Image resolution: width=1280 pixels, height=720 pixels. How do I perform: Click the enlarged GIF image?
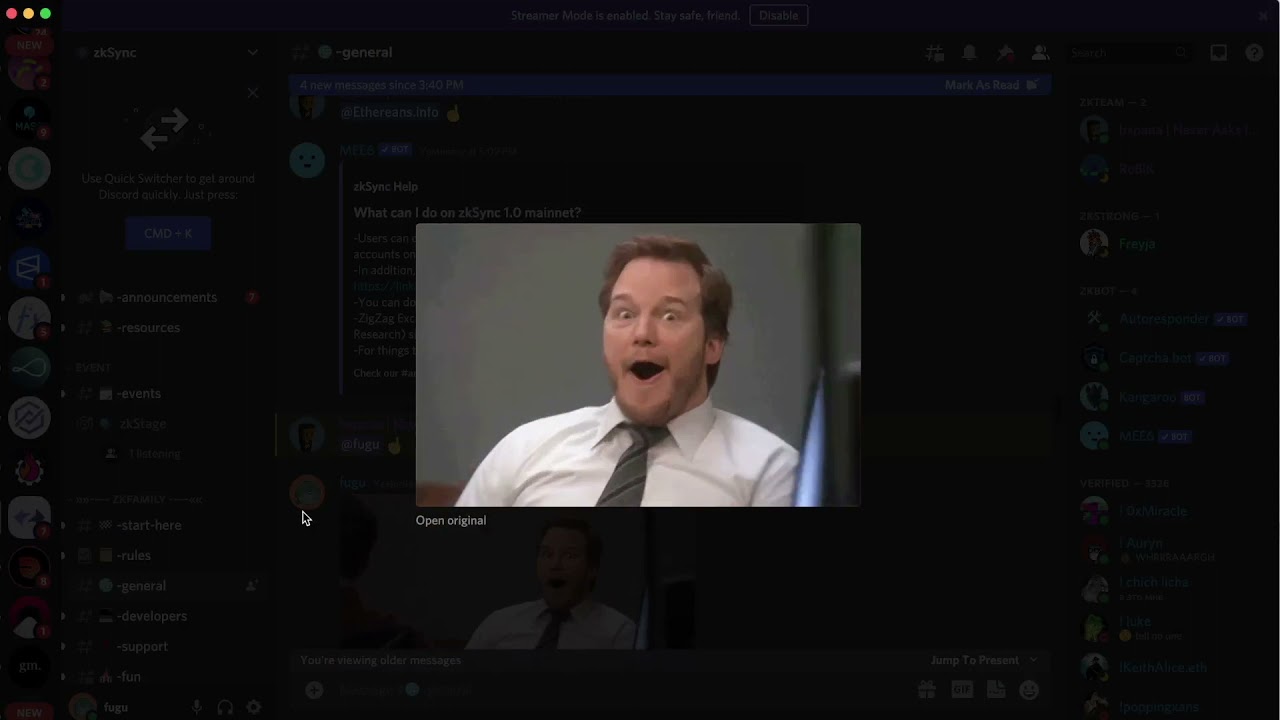(638, 365)
